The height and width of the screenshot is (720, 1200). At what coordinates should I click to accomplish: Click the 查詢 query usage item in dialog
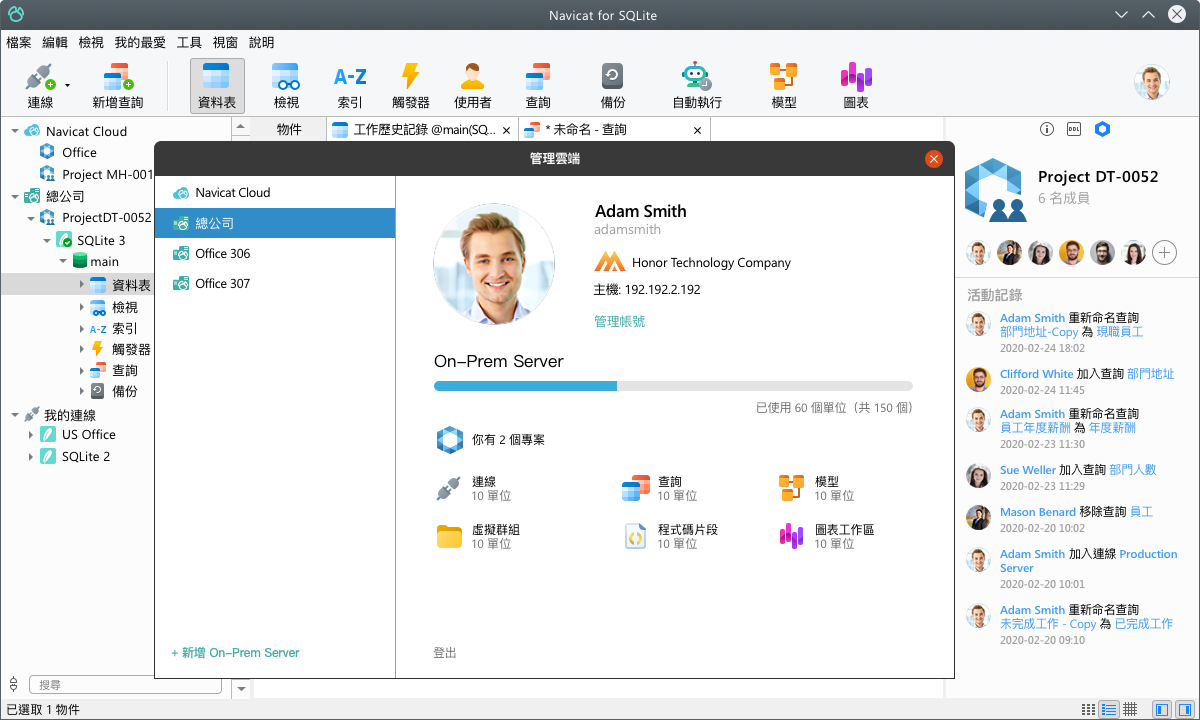(x=660, y=488)
